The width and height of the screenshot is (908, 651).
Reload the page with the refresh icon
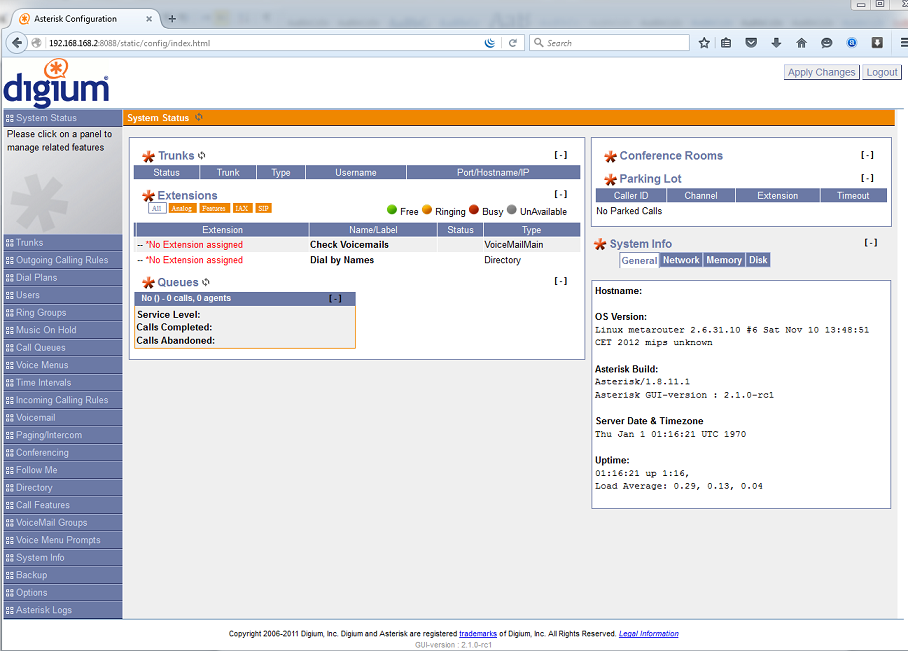pyautogui.click(x=512, y=43)
